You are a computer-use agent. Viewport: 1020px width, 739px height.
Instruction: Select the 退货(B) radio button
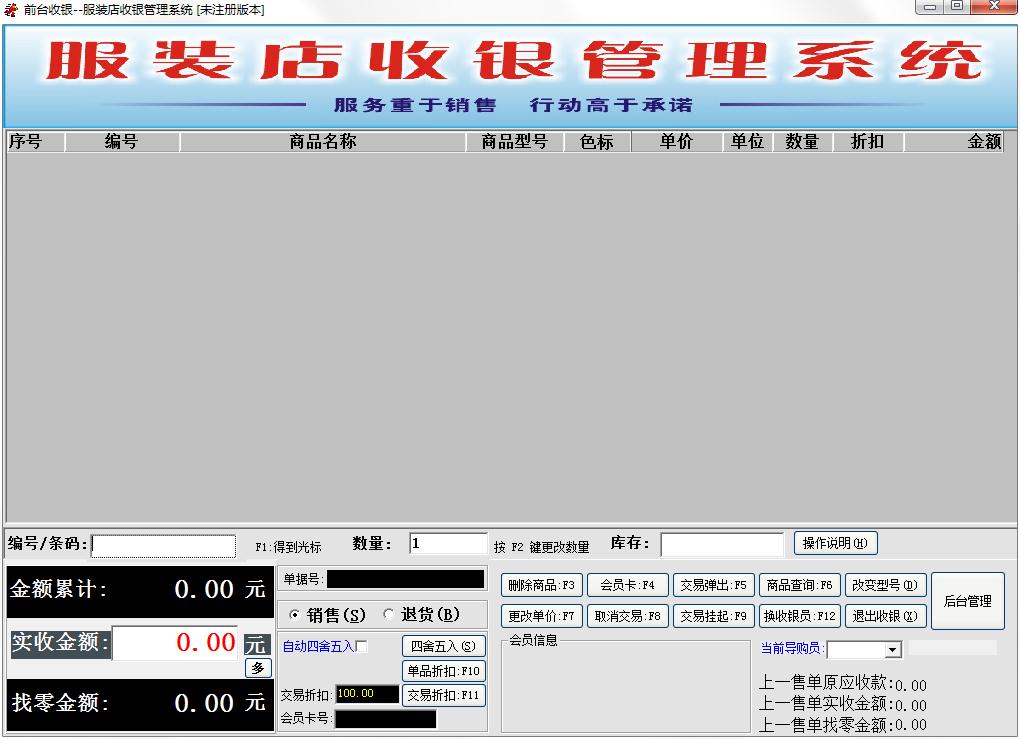pyautogui.click(x=389, y=614)
